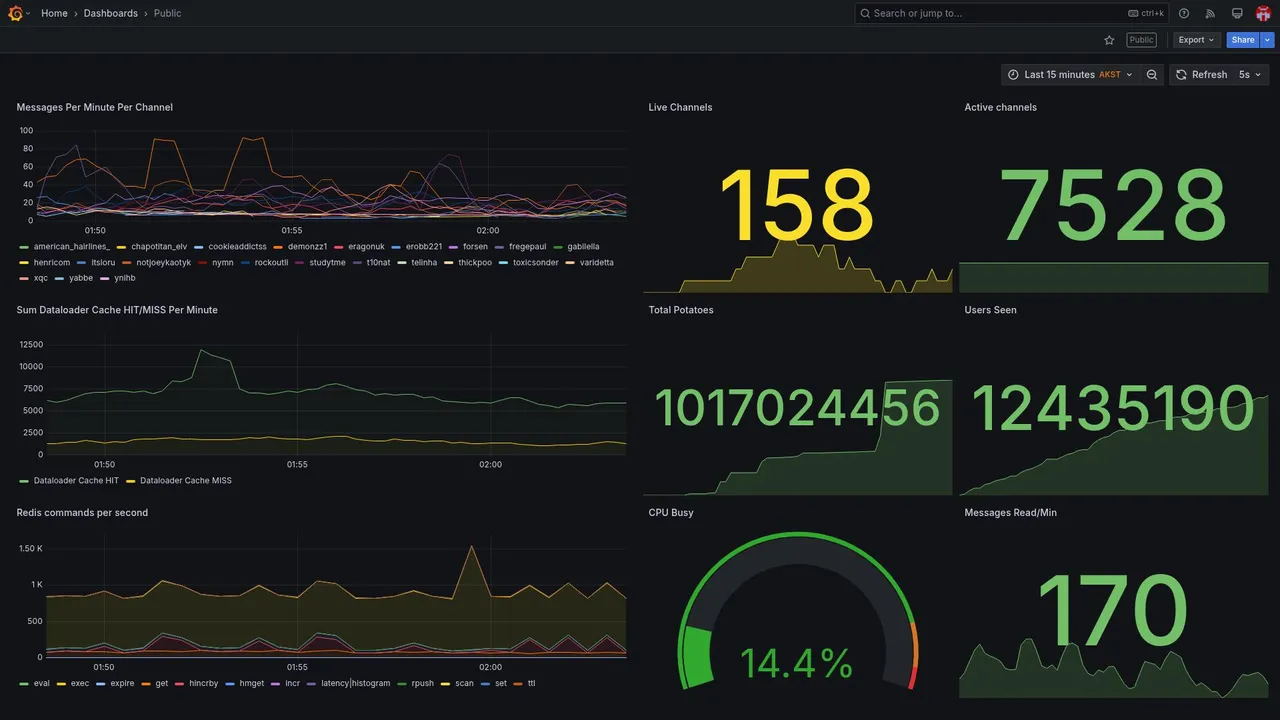Image resolution: width=1280 pixels, height=720 pixels.
Task: Open the Last 15 minutes time picker
Action: (x=1070, y=75)
